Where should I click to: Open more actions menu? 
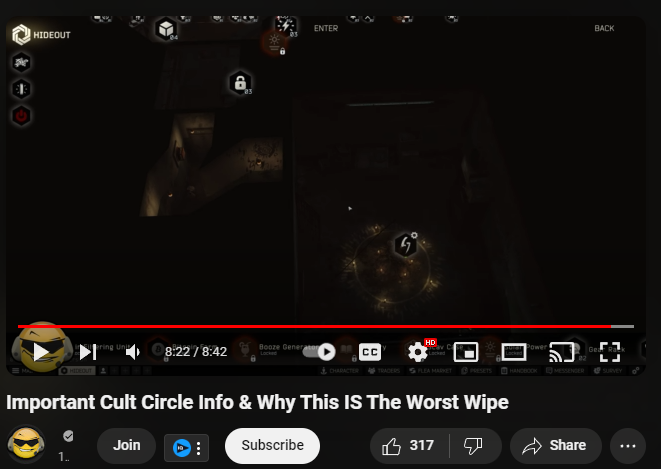(628, 445)
